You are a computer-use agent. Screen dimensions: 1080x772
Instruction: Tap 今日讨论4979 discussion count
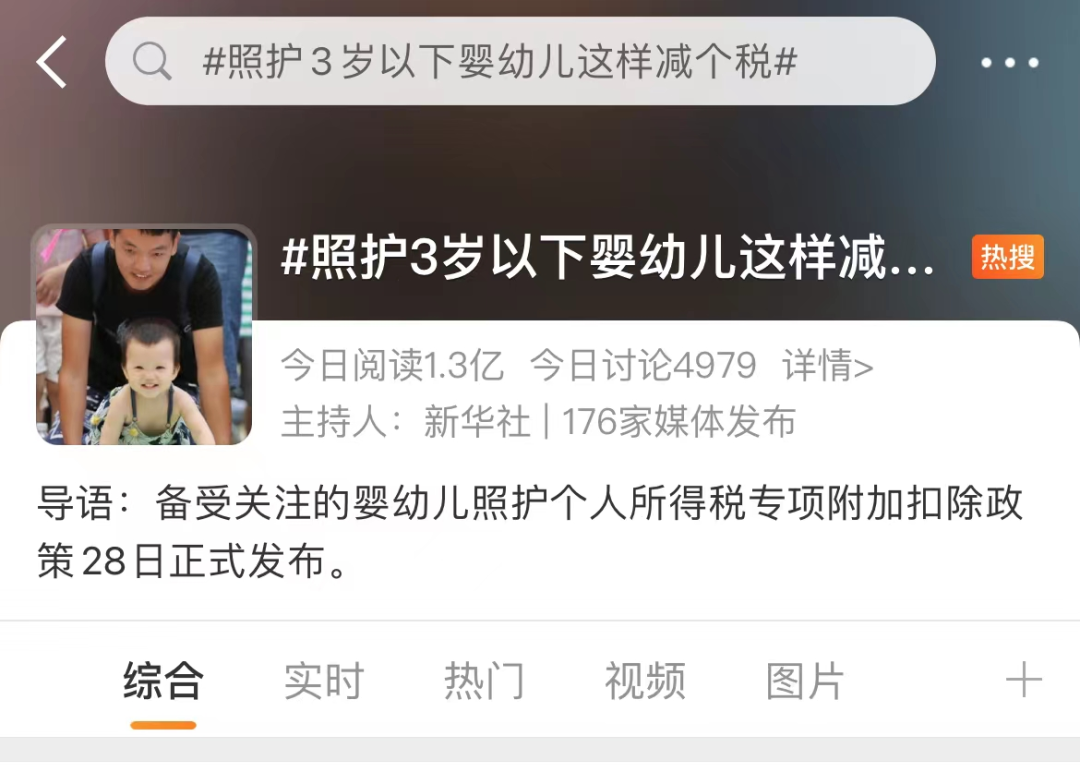point(643,365)
